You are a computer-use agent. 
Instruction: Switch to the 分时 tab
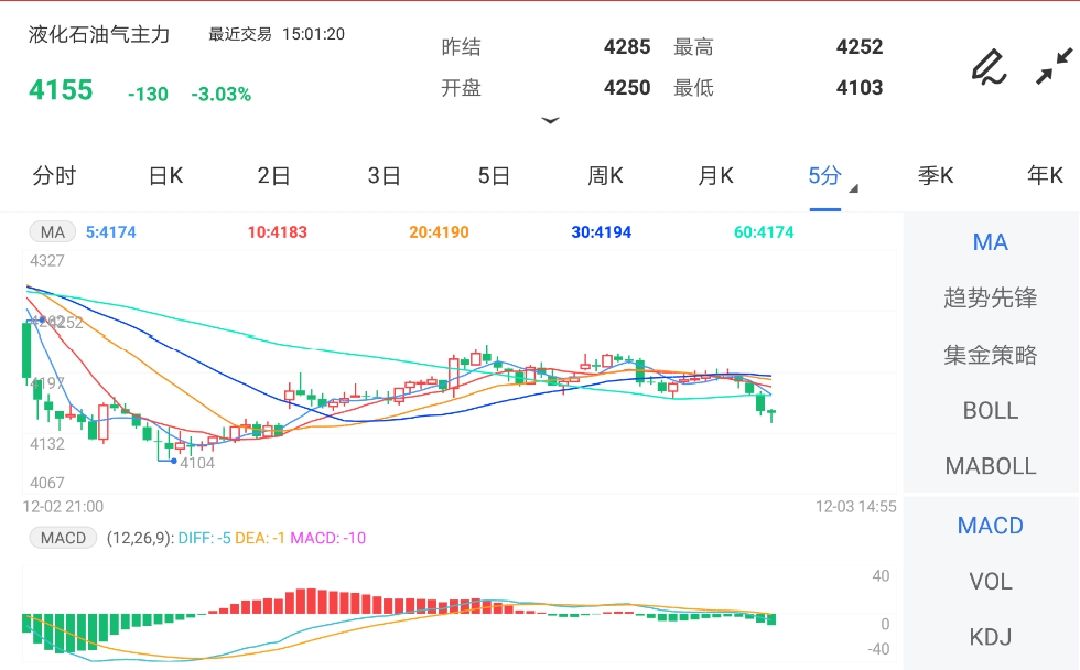pos(54,176)
